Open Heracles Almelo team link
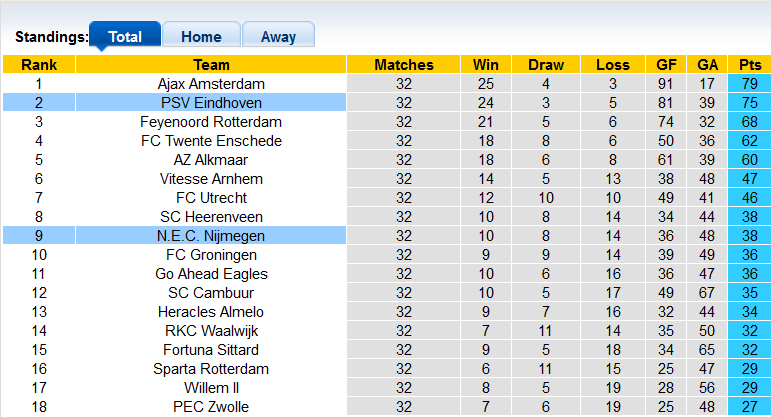The image size is (771, 417). (211, 312)
